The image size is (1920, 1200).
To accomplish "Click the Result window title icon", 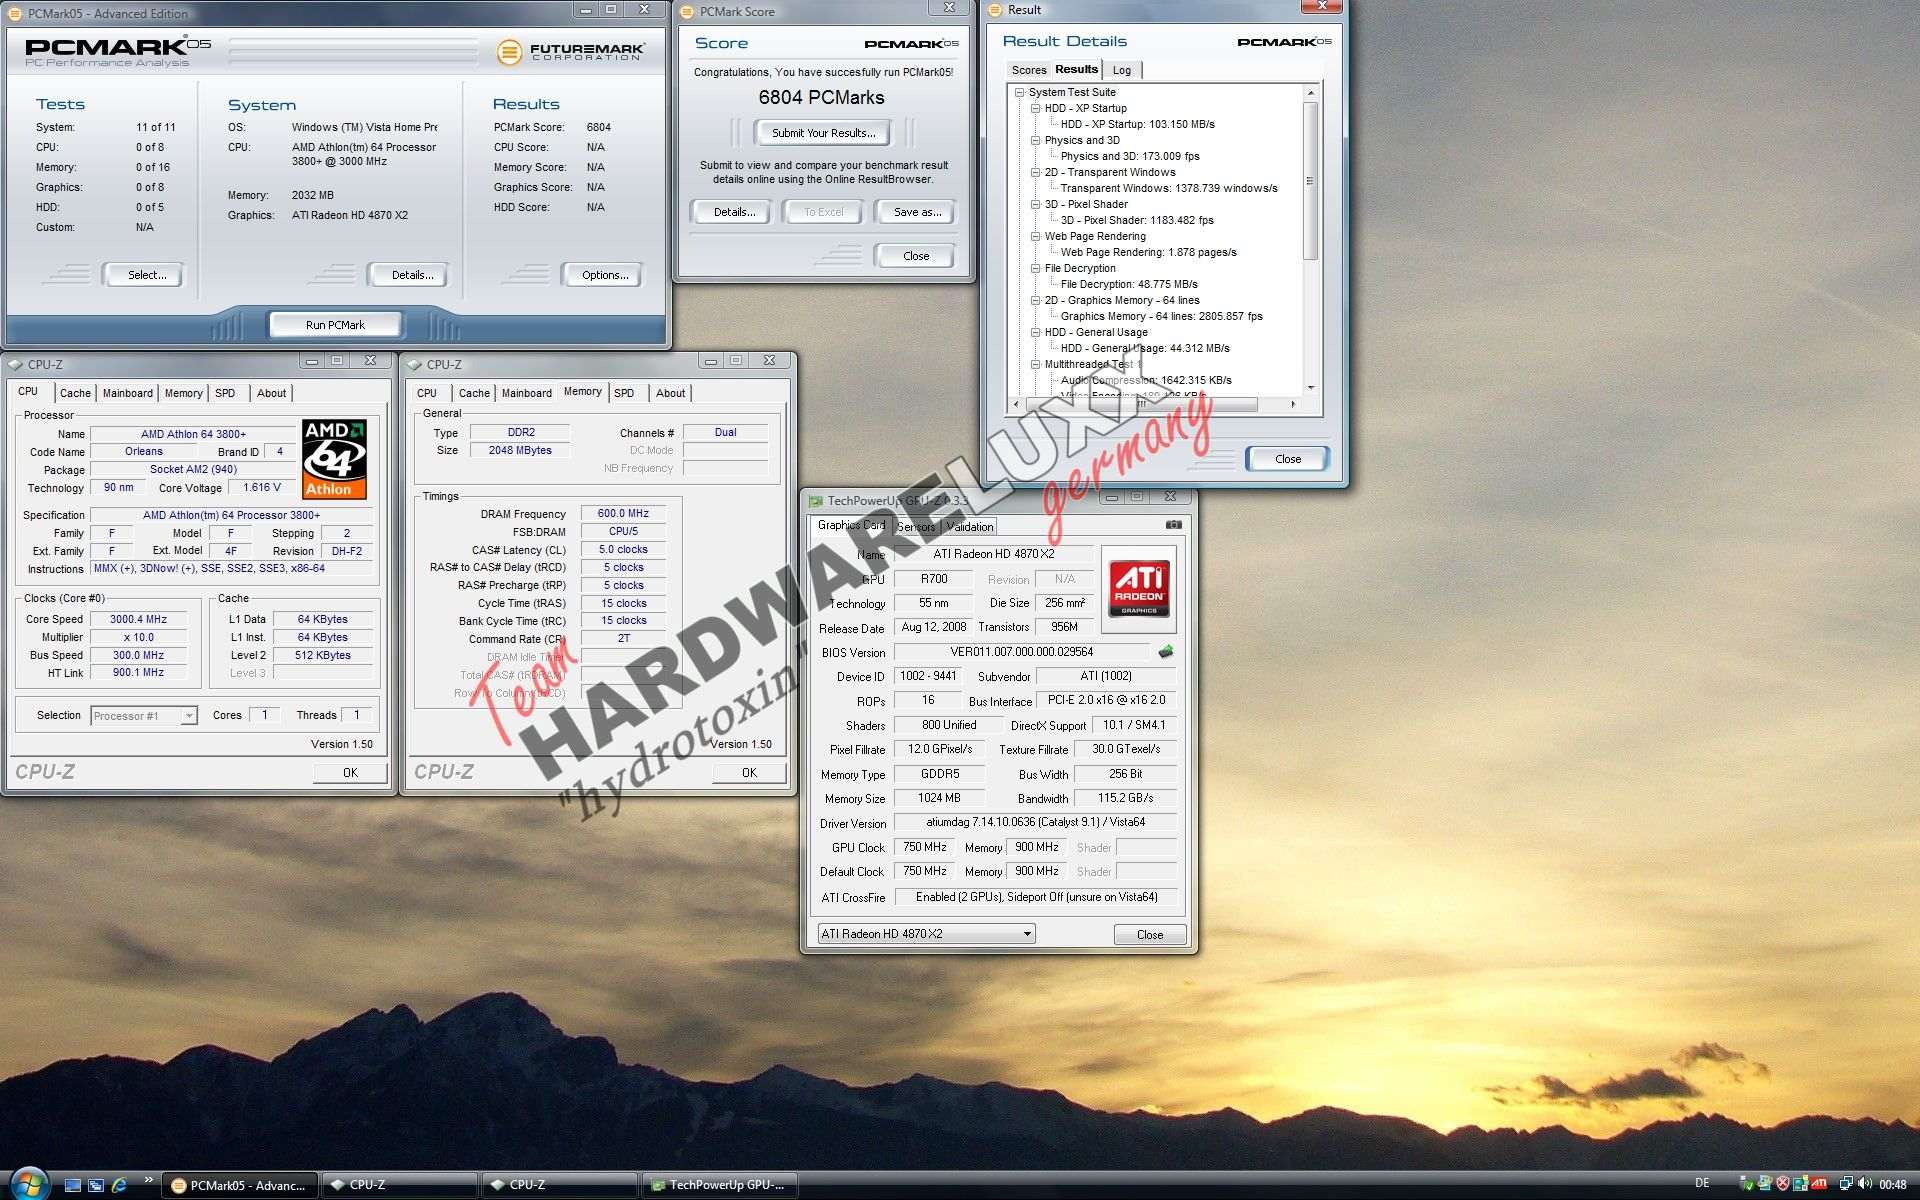I will [x=995, y=10].
